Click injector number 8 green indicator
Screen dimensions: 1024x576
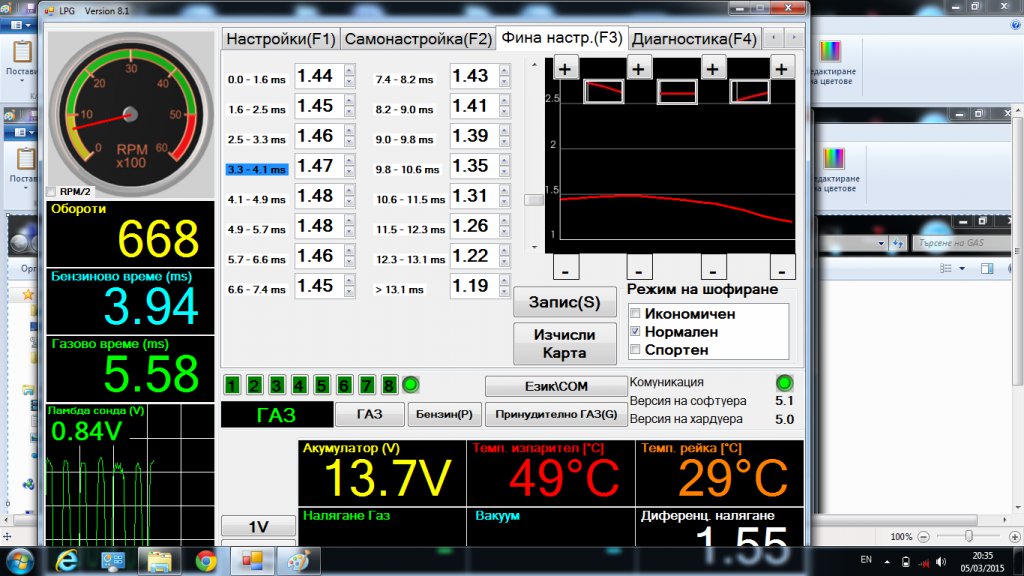(389, 385)
